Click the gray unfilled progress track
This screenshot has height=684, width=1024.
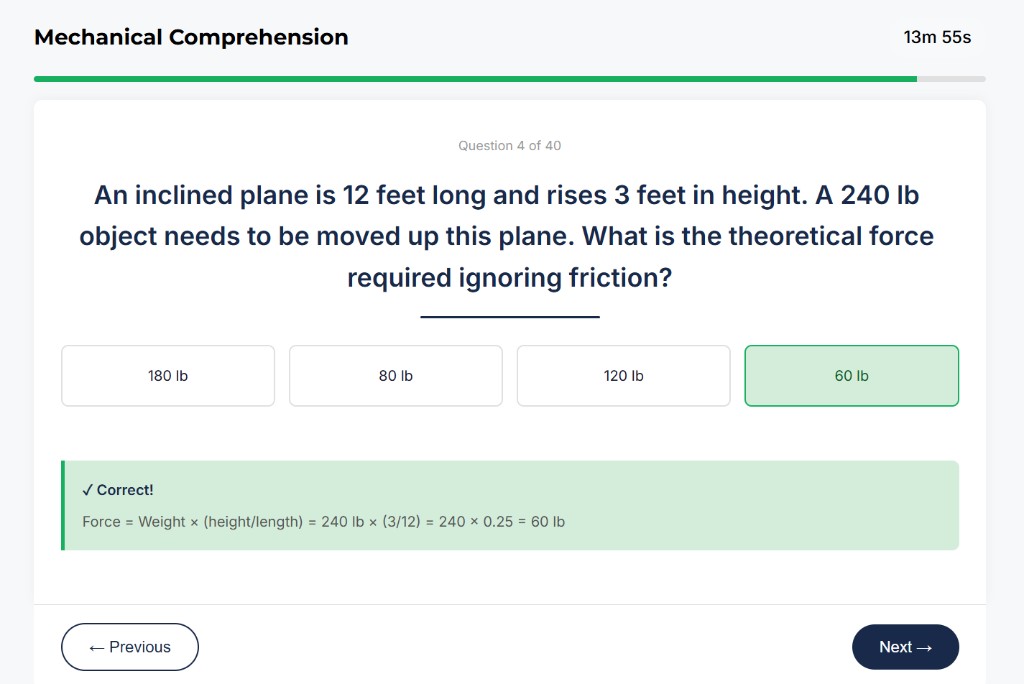pyautogui.click(x=952, y=77)
